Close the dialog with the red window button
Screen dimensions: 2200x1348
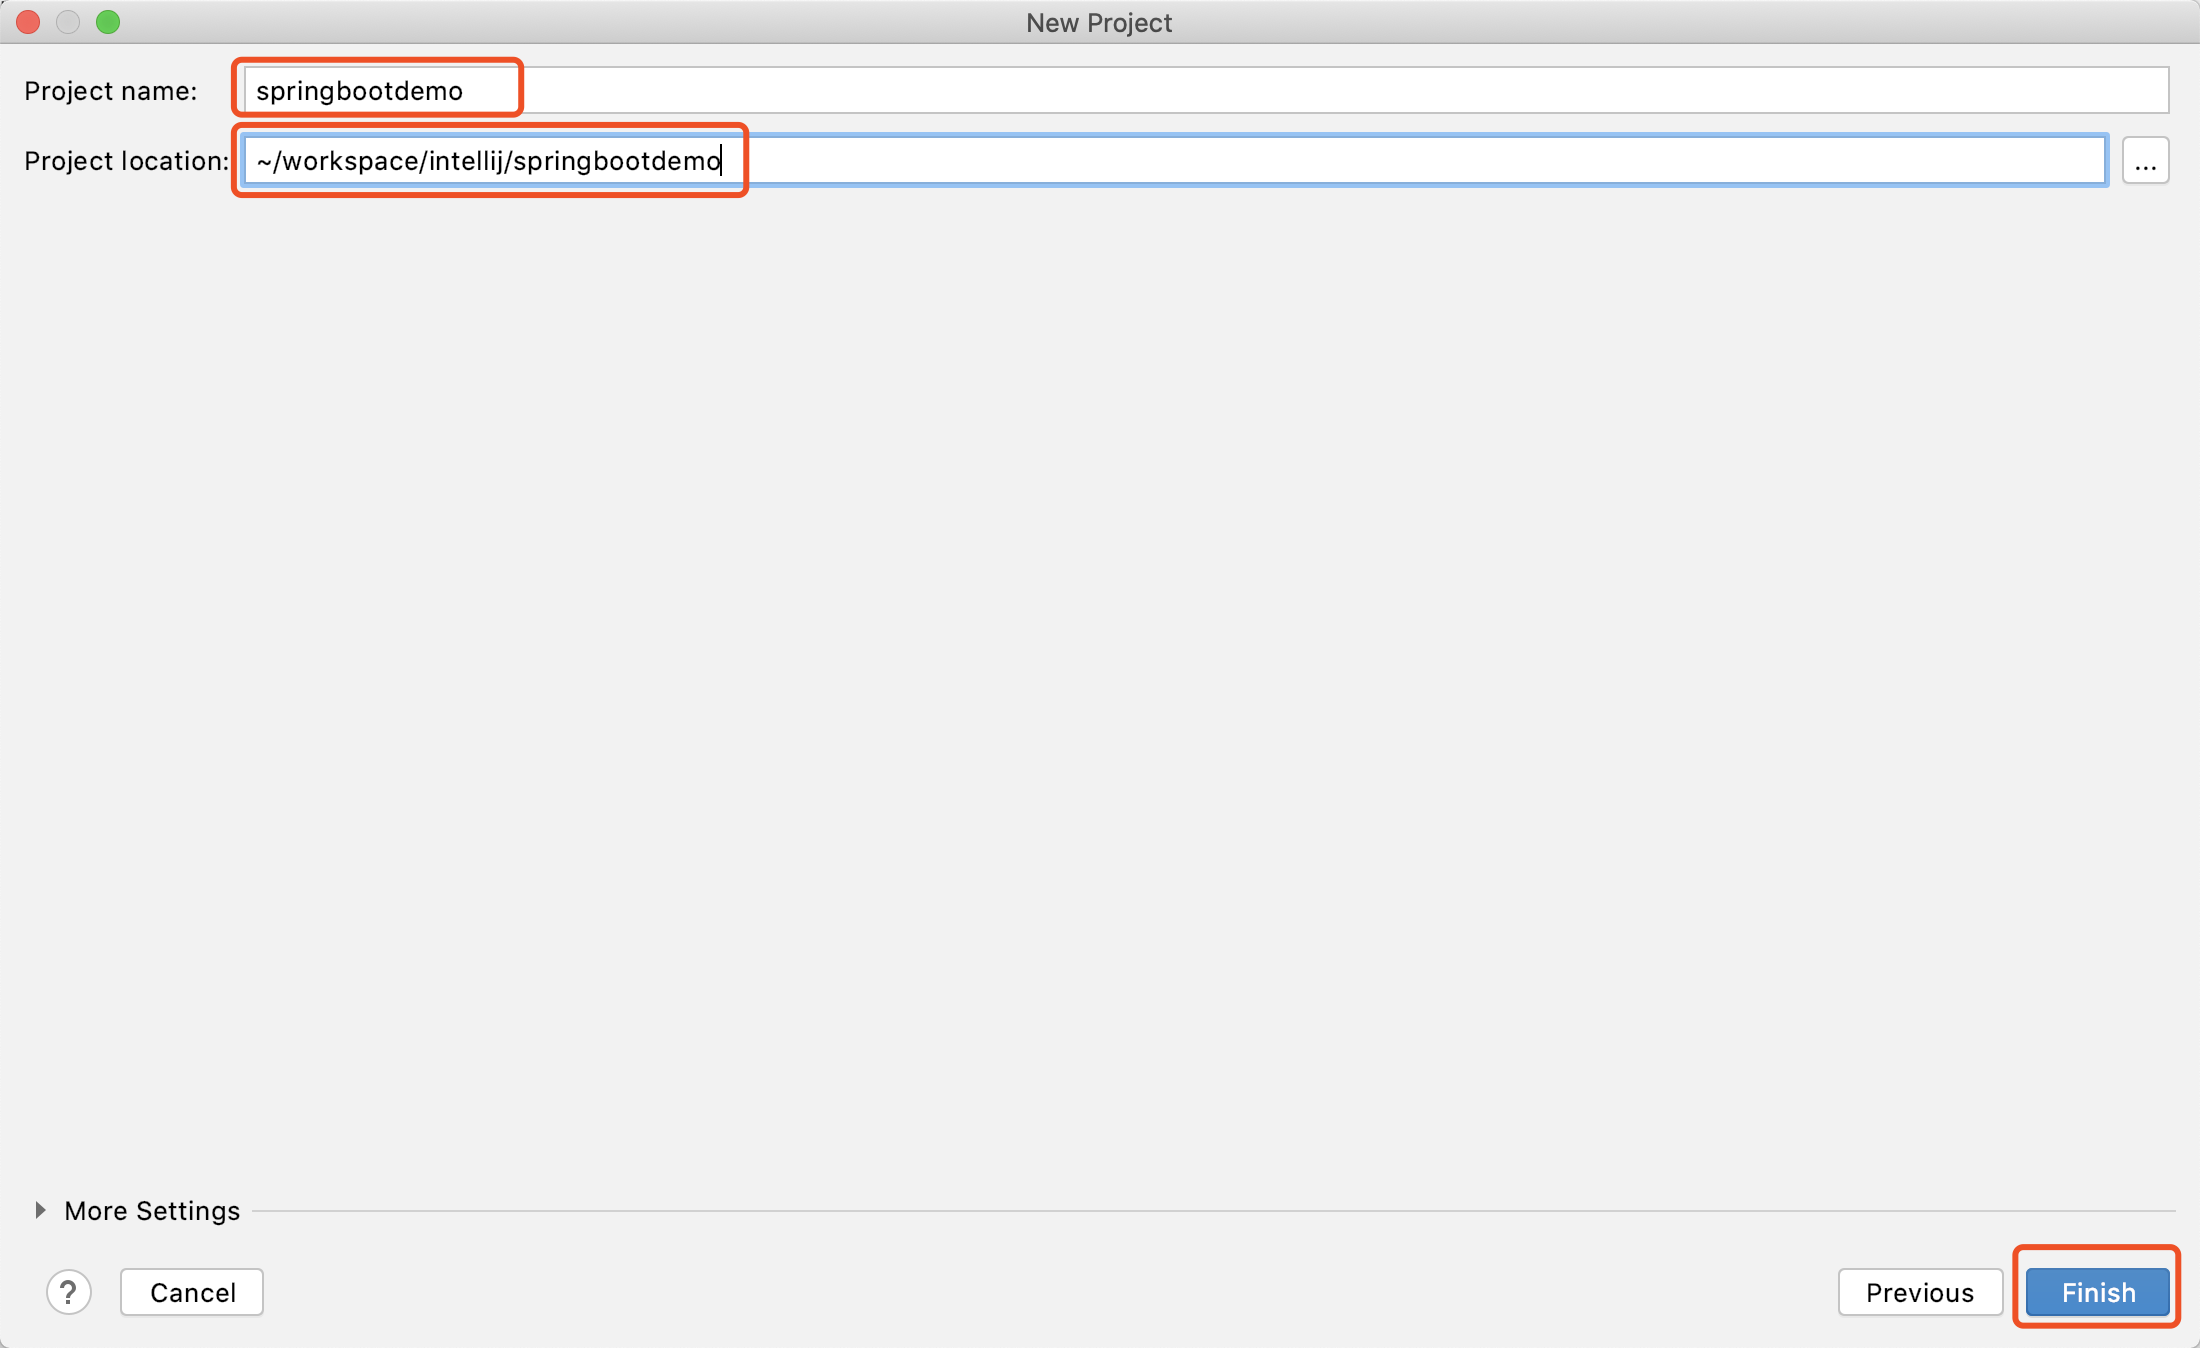tap(28, 22)
